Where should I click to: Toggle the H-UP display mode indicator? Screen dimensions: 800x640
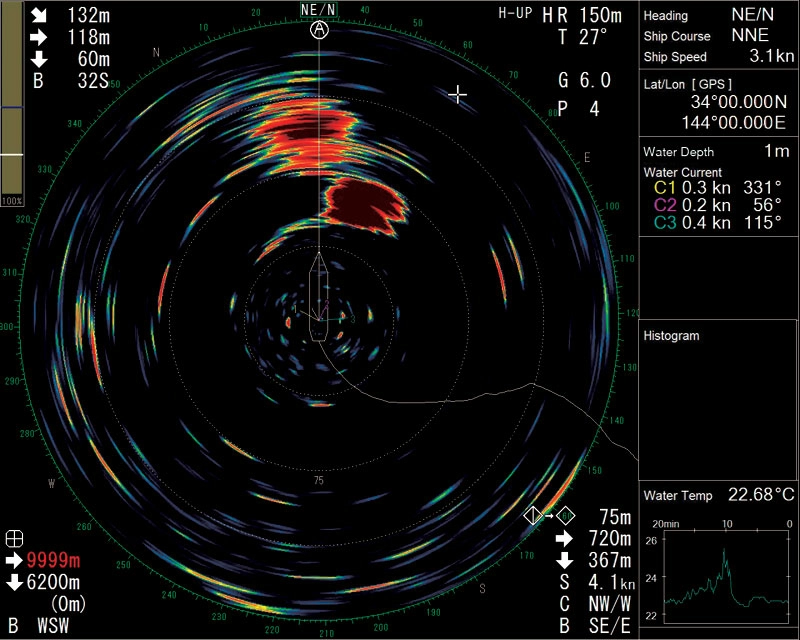515,14
